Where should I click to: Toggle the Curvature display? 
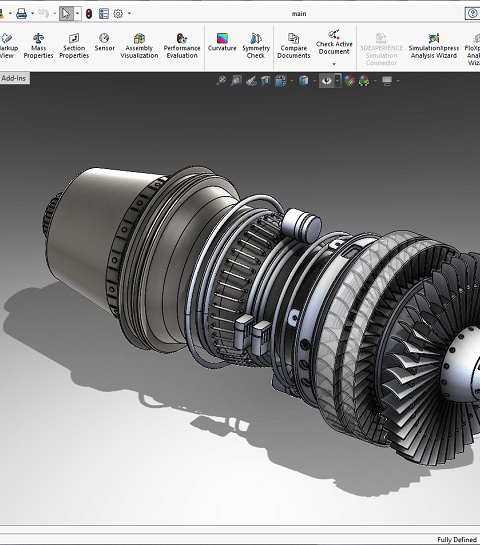tap(222, 42)
